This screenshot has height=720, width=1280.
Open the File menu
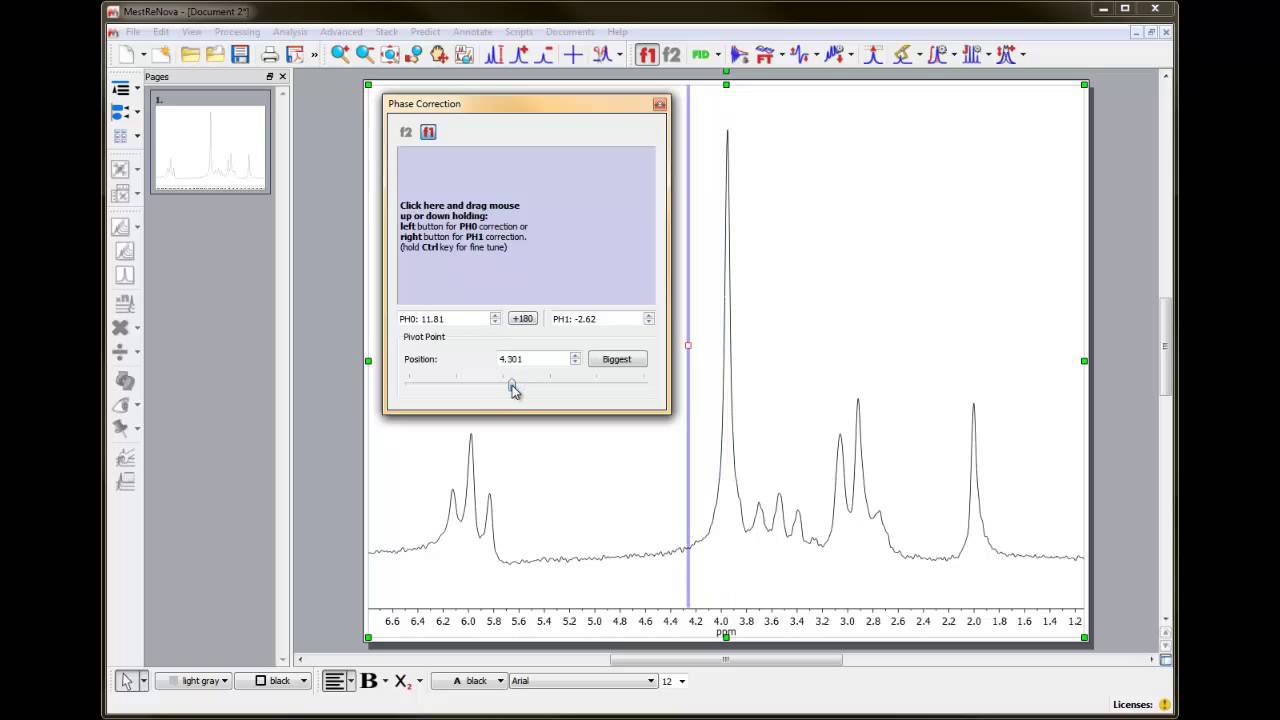[x=133, y=32]
